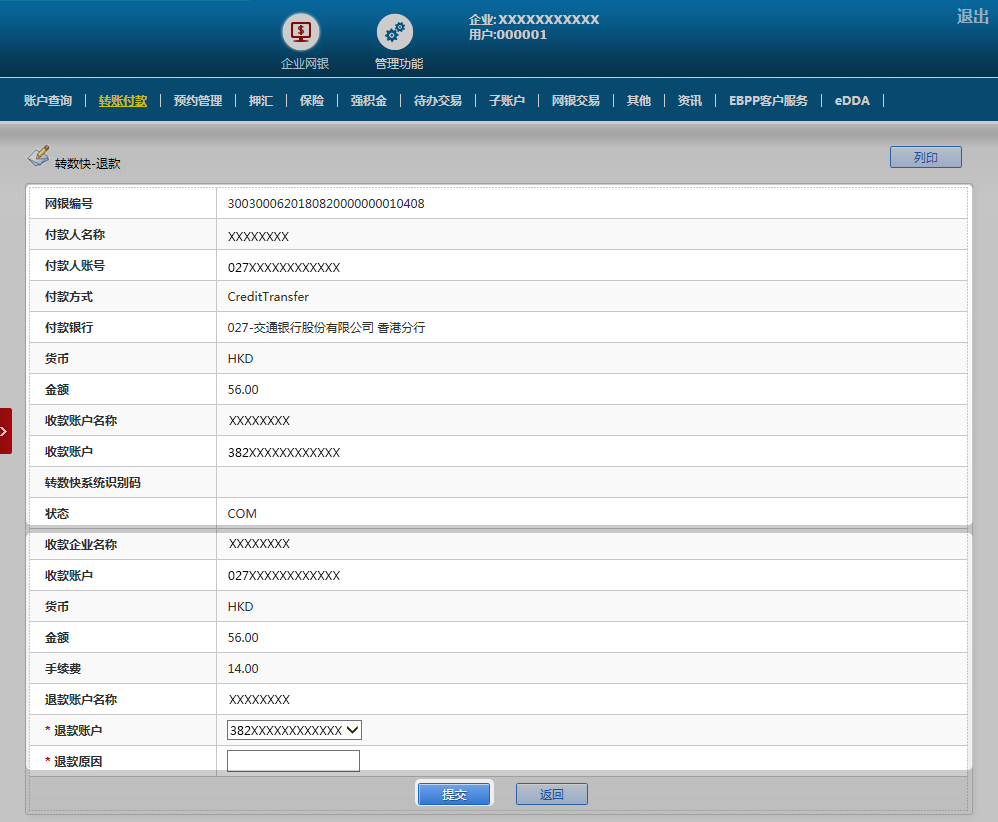Image resolution: width=998 pixels, height=822 pixels.
Task: Go to the 押汇 menu
Action: (261, 100)
